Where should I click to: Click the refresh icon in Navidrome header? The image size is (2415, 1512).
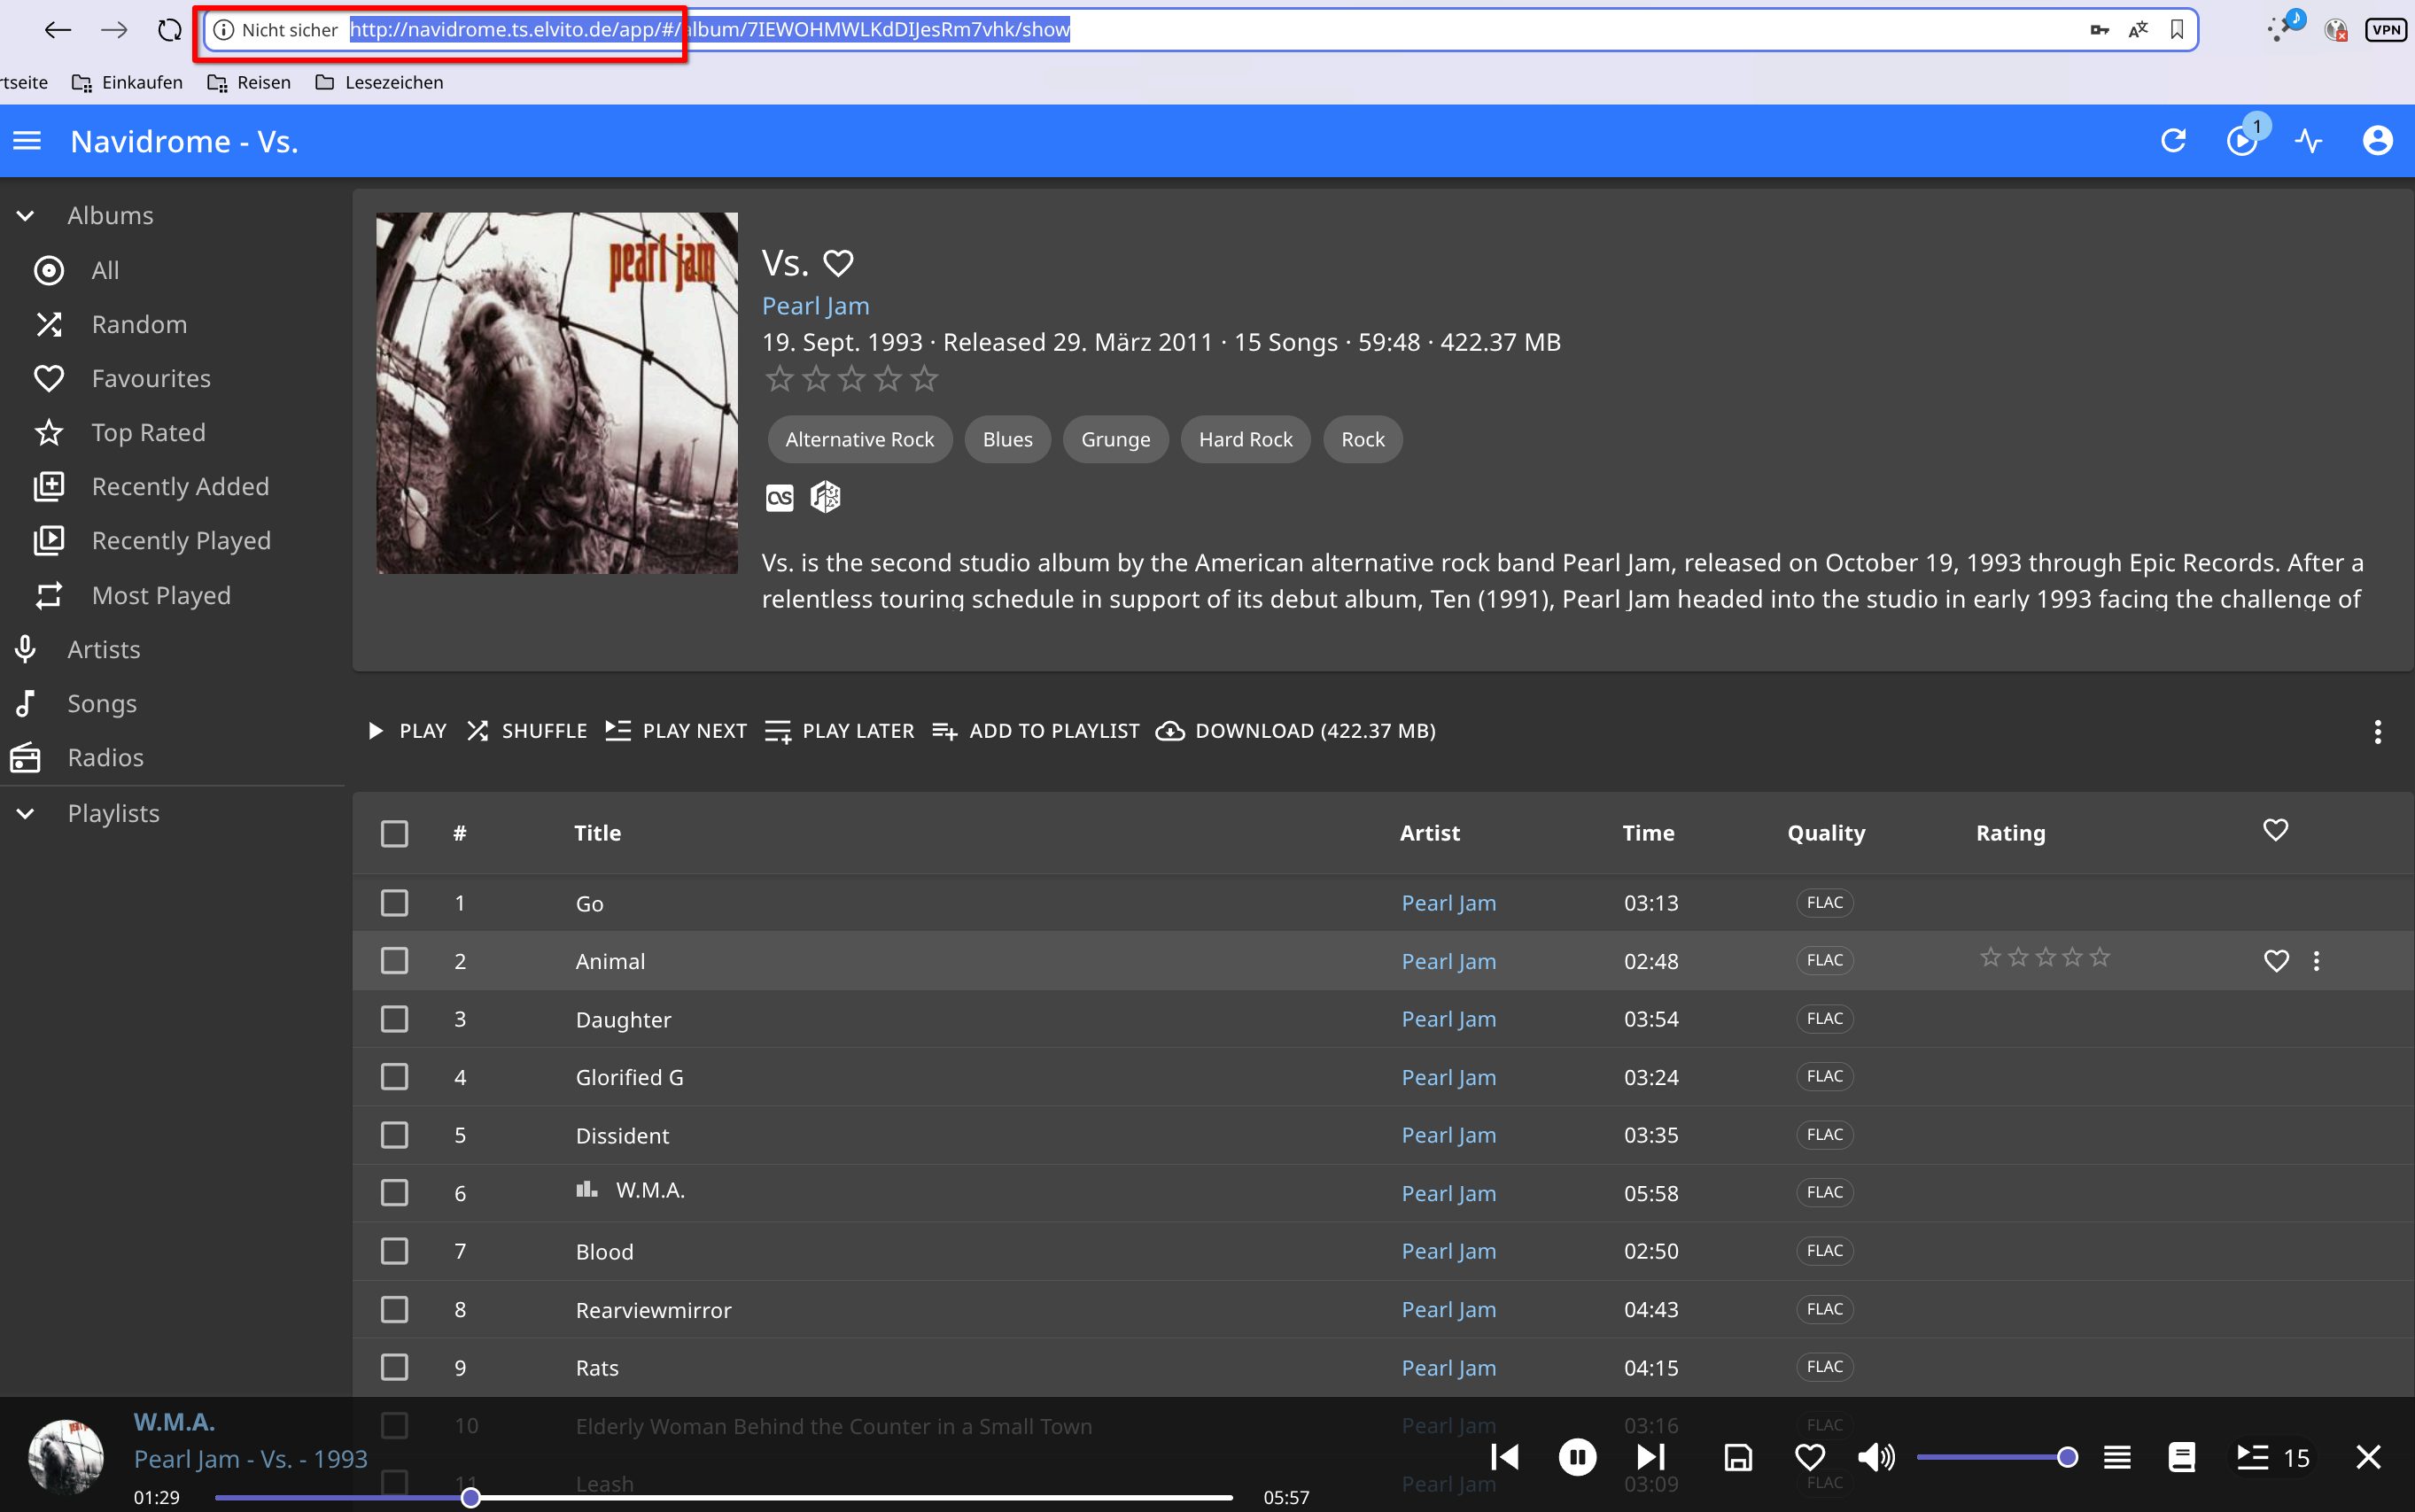(2173, 141)
